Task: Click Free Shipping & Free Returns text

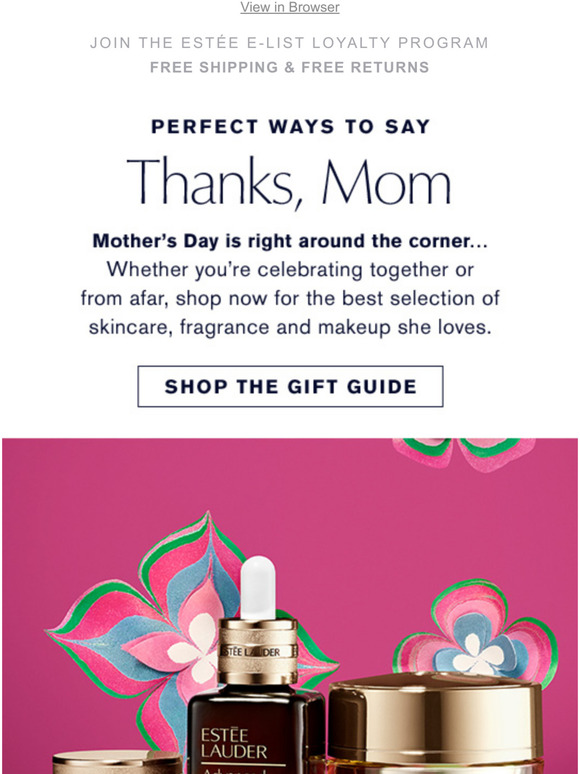Action: tap(290, 67)
